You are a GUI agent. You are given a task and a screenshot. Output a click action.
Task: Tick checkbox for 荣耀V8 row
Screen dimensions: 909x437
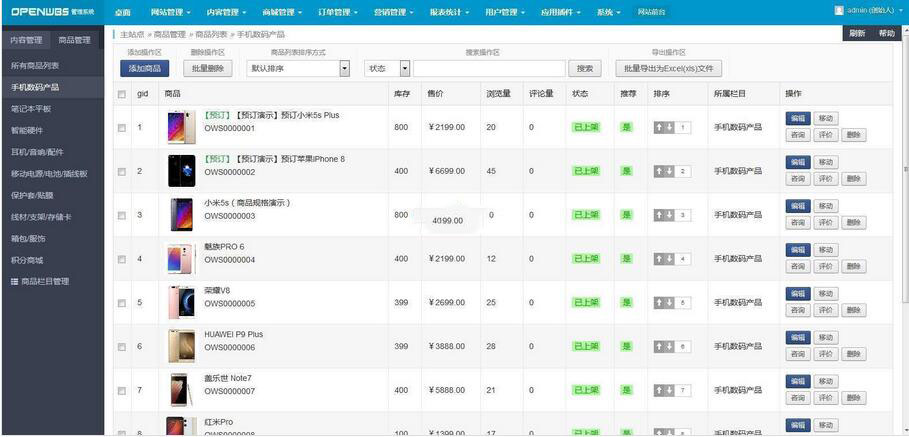click(x=122, y=303)
